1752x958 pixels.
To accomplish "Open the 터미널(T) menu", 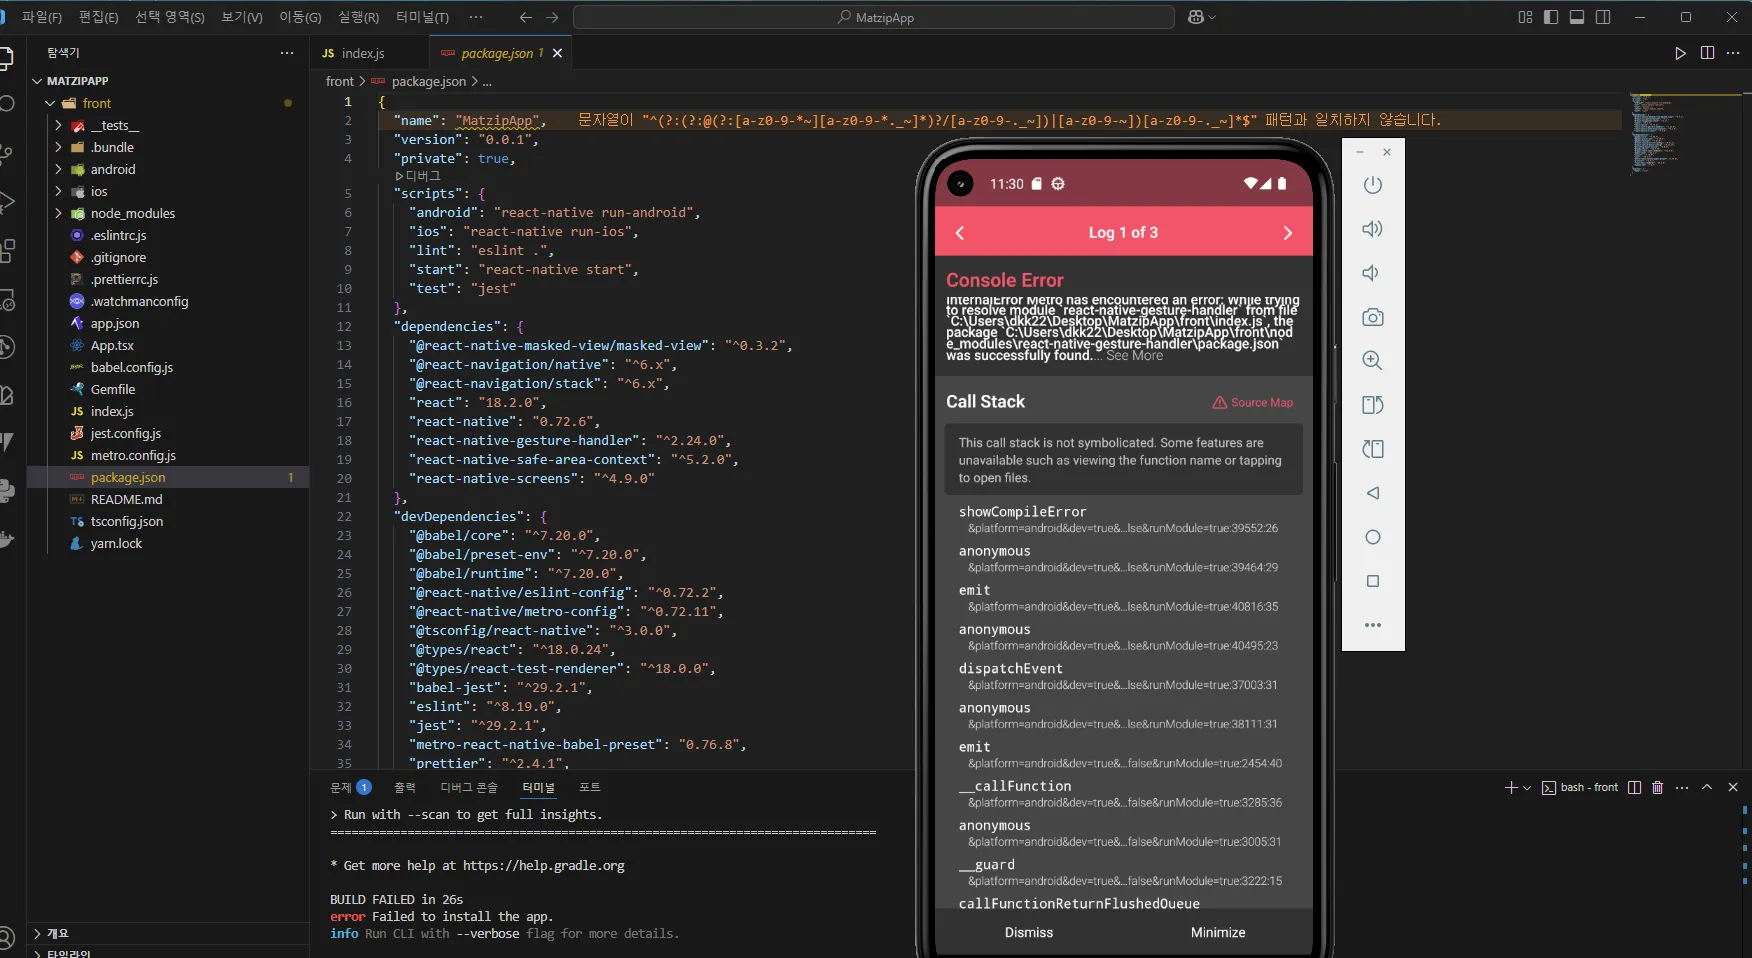I will (x=422, y=17).
